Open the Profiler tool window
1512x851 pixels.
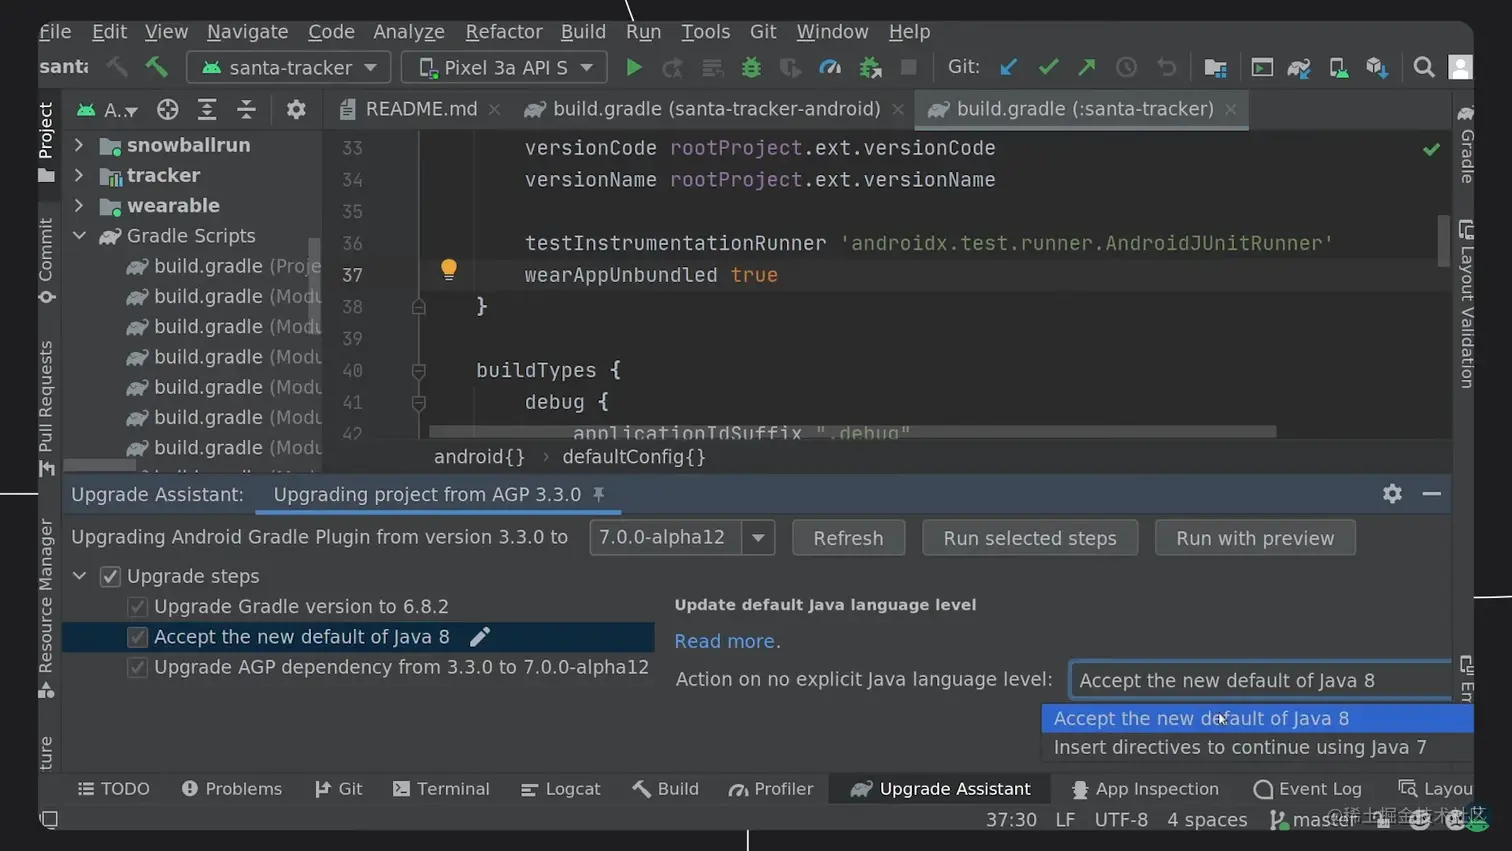click(x=771, y=789)
